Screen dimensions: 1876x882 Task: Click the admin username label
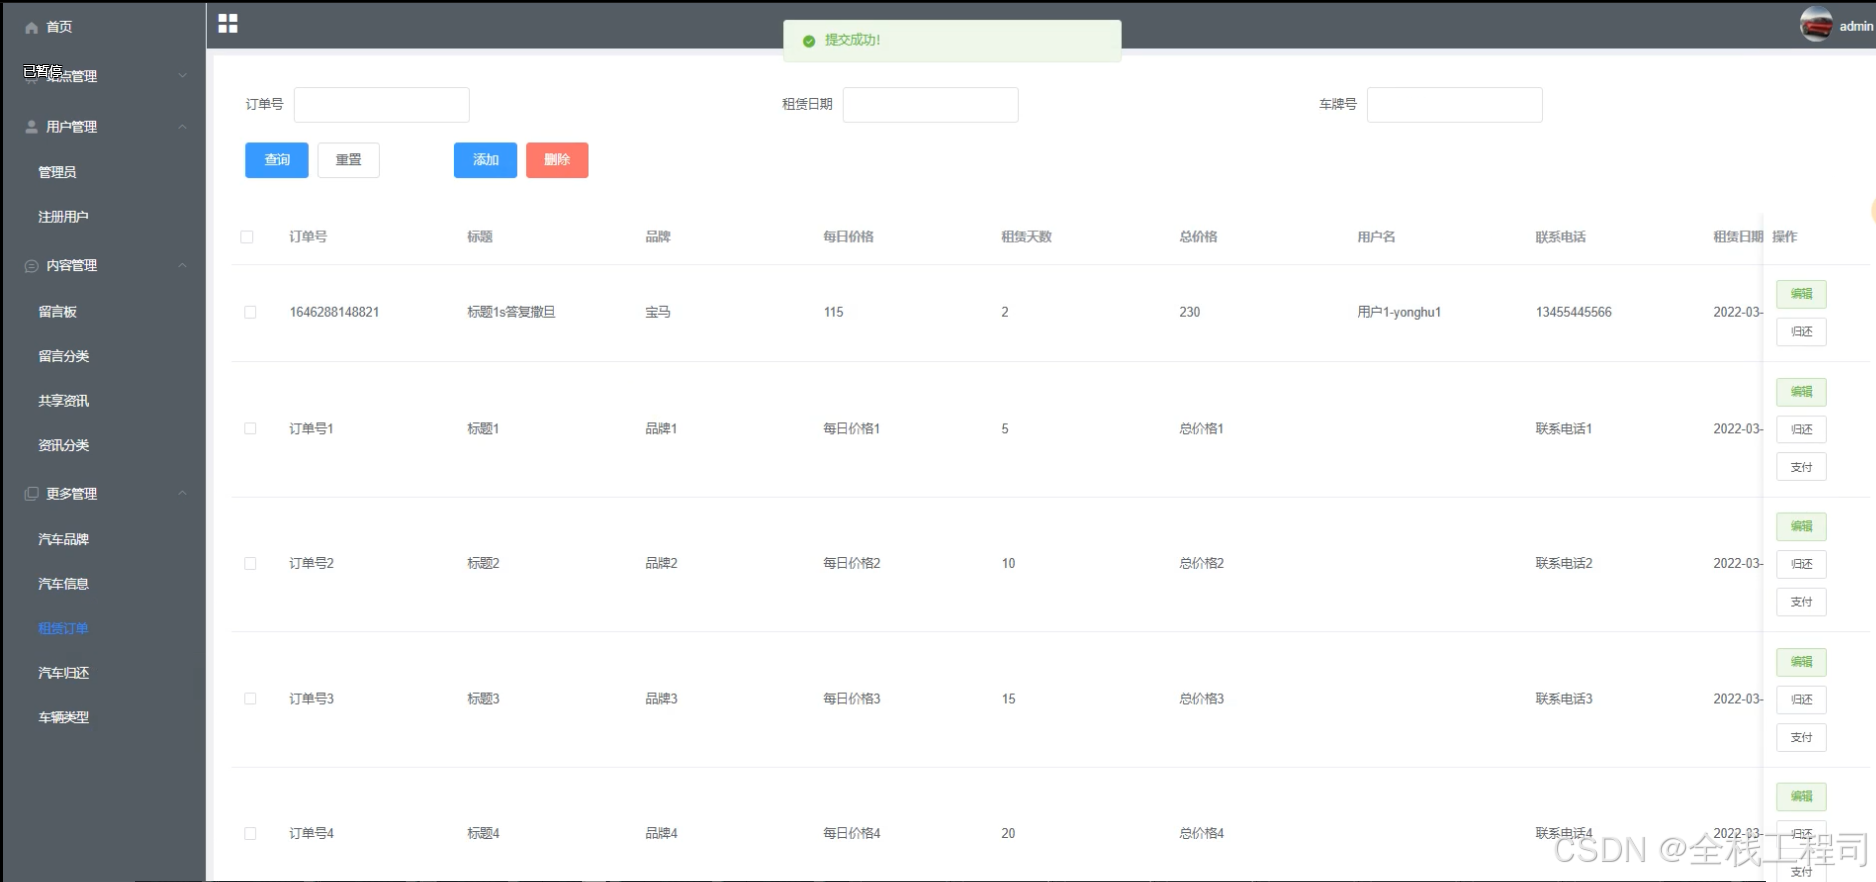click(x=1856, y=26)
